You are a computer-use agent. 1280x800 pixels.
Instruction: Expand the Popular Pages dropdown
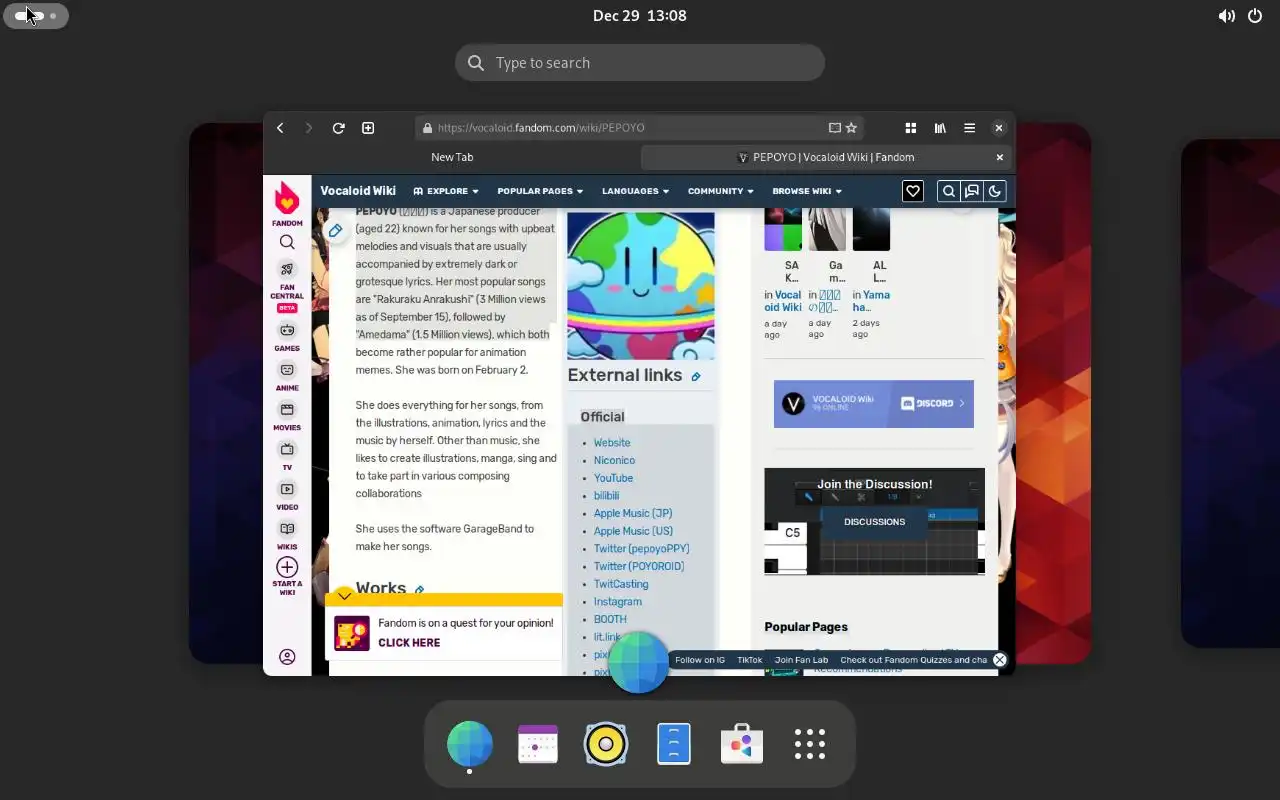(540, 191)
